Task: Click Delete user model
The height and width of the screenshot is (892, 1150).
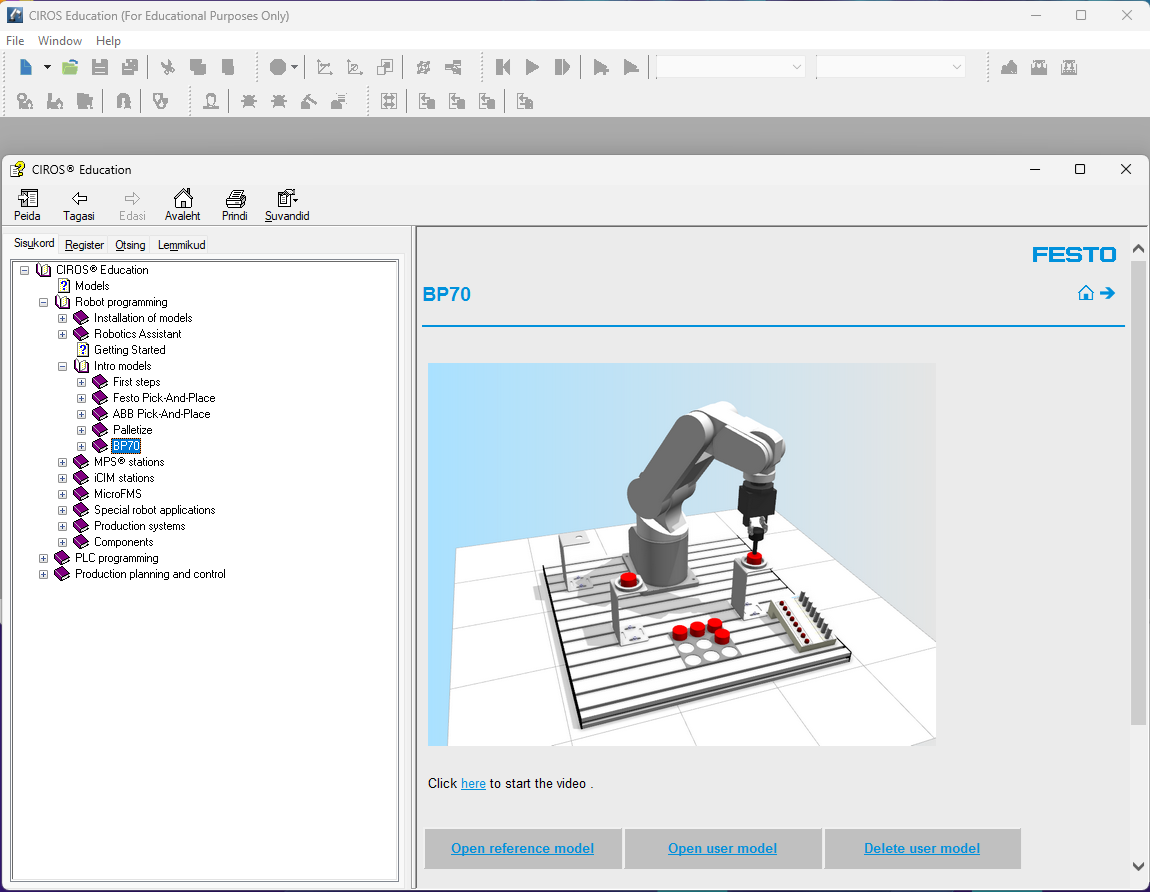Action: point(922,849)
